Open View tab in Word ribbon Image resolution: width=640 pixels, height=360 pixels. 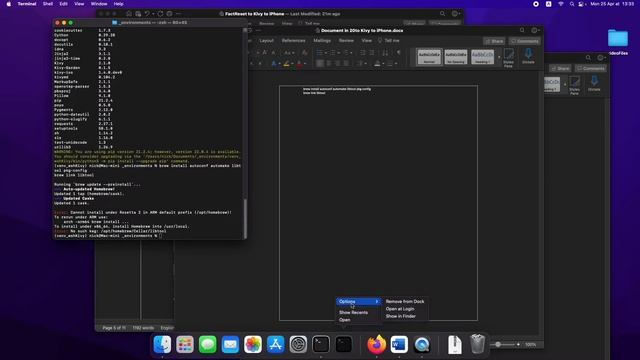coord(367,41)
